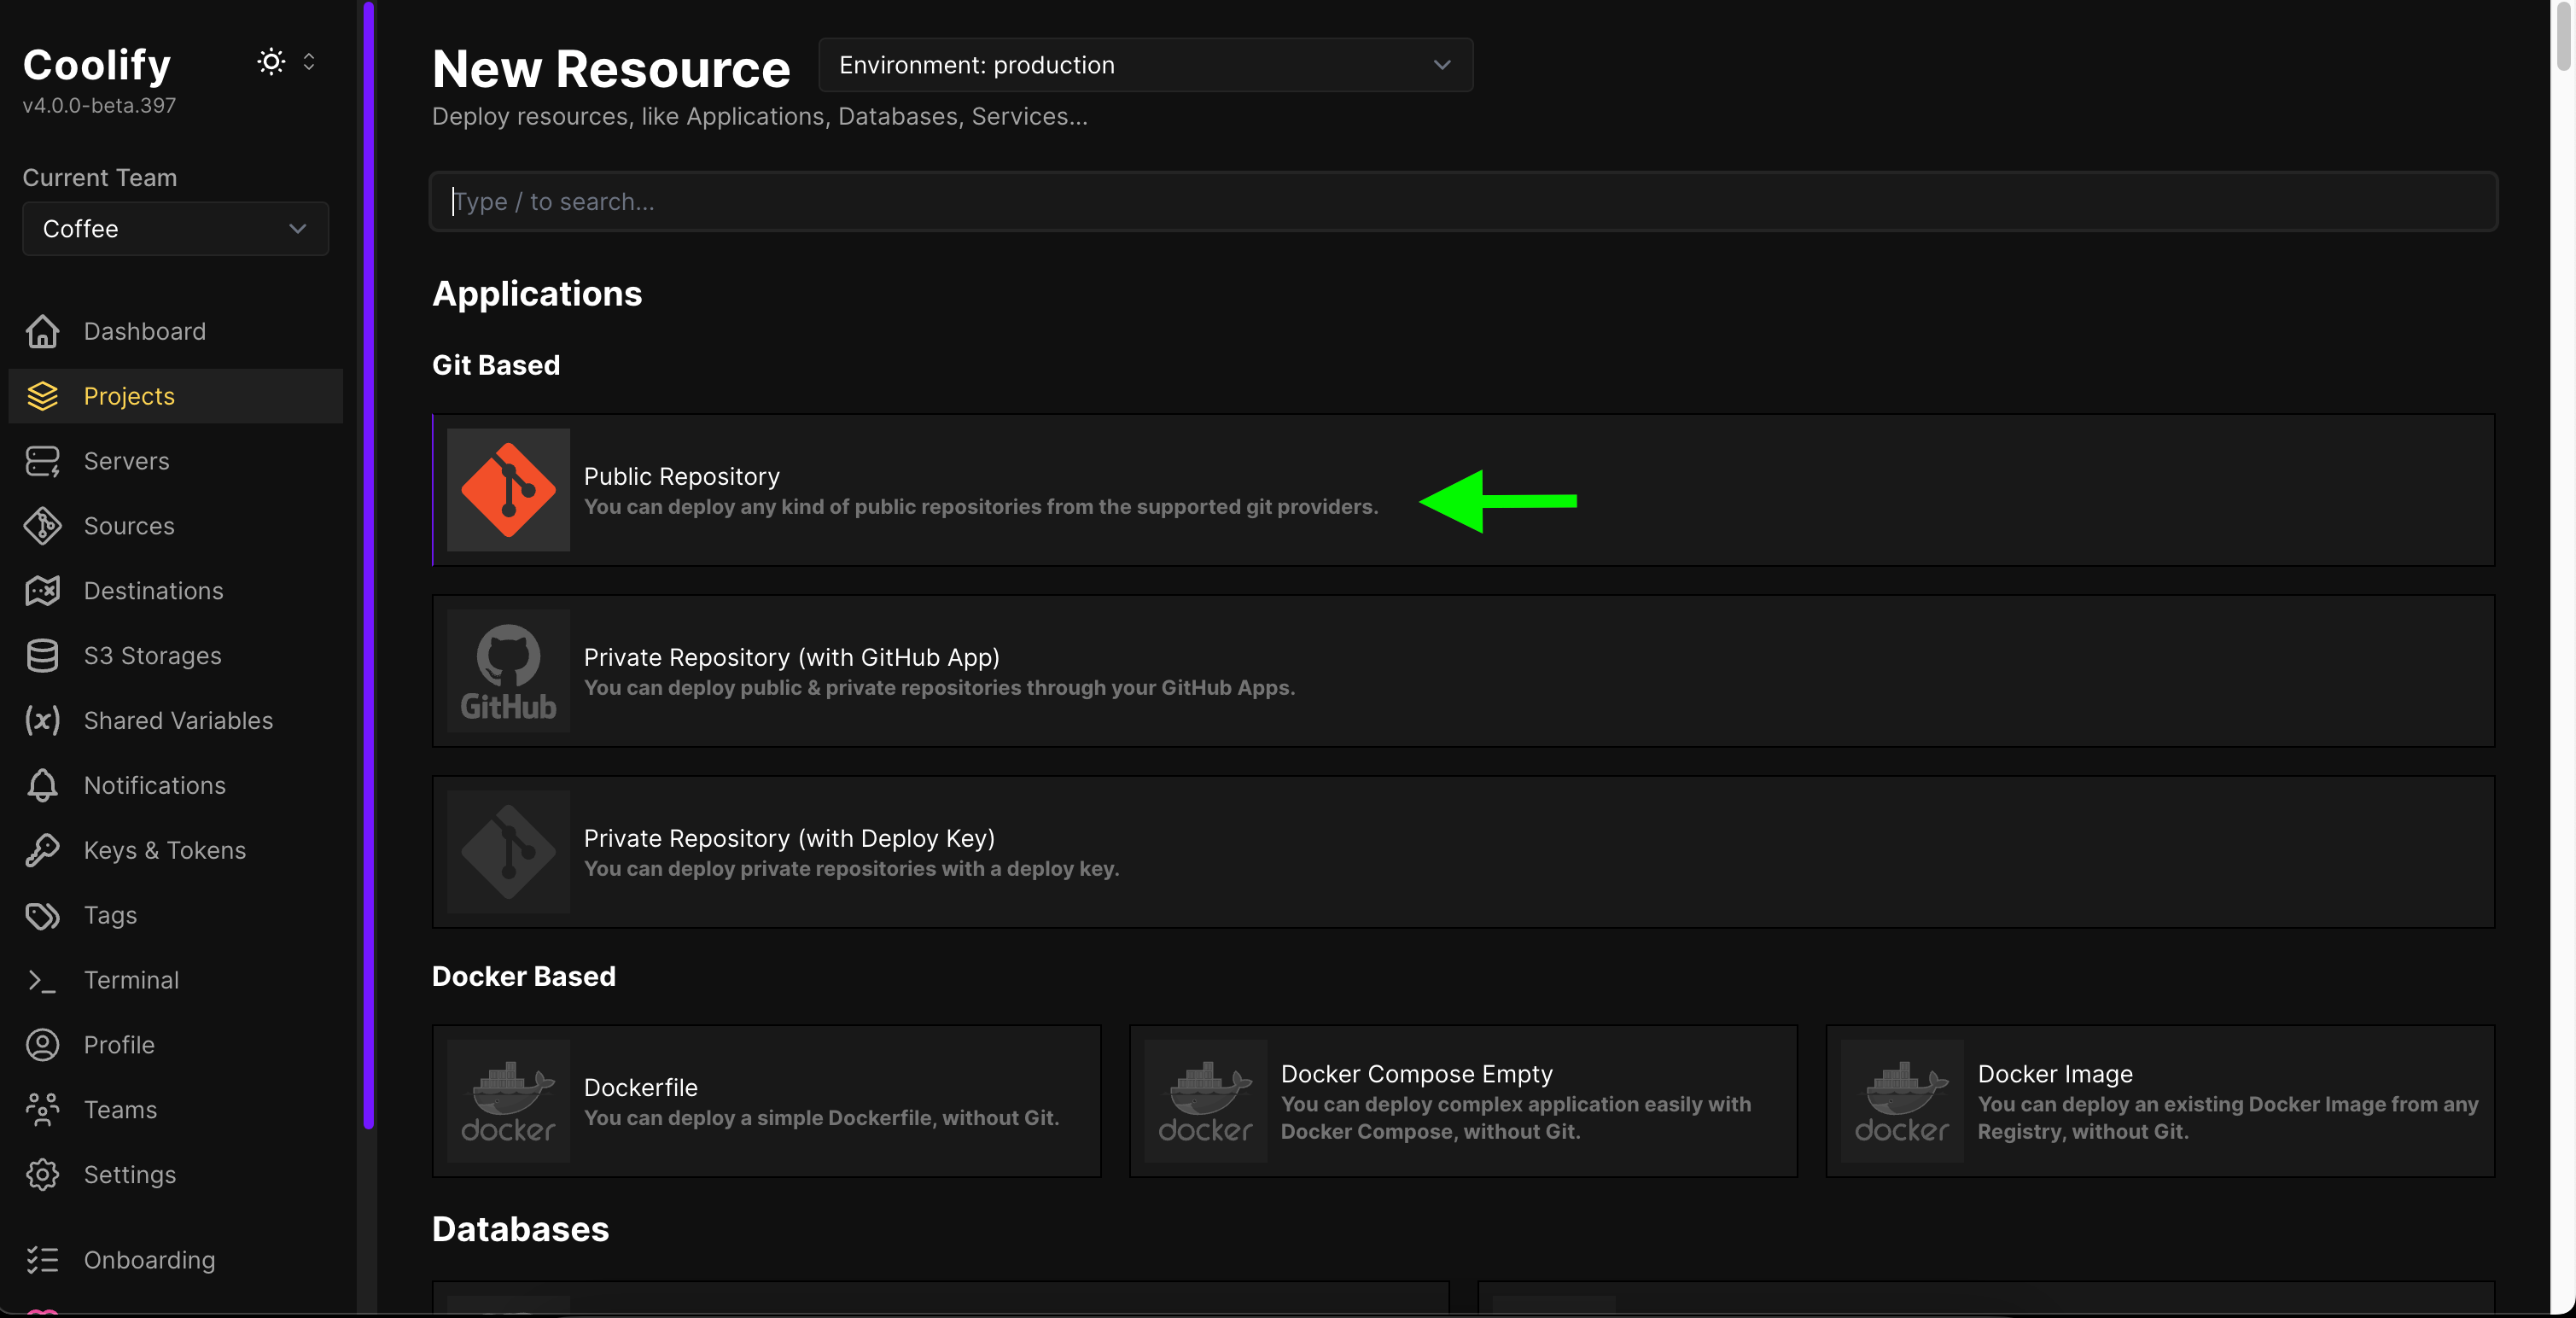
Task: Click the Docker whale icon beside Dockerfile
Action: pos(508,1101)
